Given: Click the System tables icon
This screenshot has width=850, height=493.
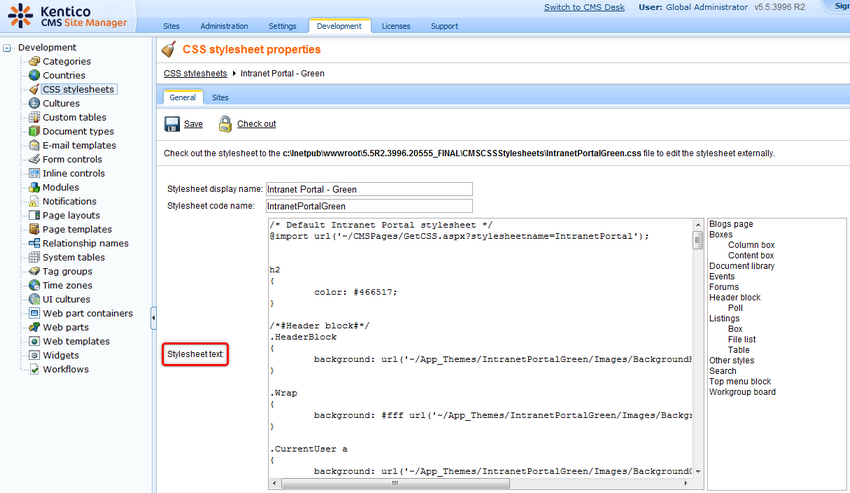Looking at the screenshot, I should pos(34,257).
